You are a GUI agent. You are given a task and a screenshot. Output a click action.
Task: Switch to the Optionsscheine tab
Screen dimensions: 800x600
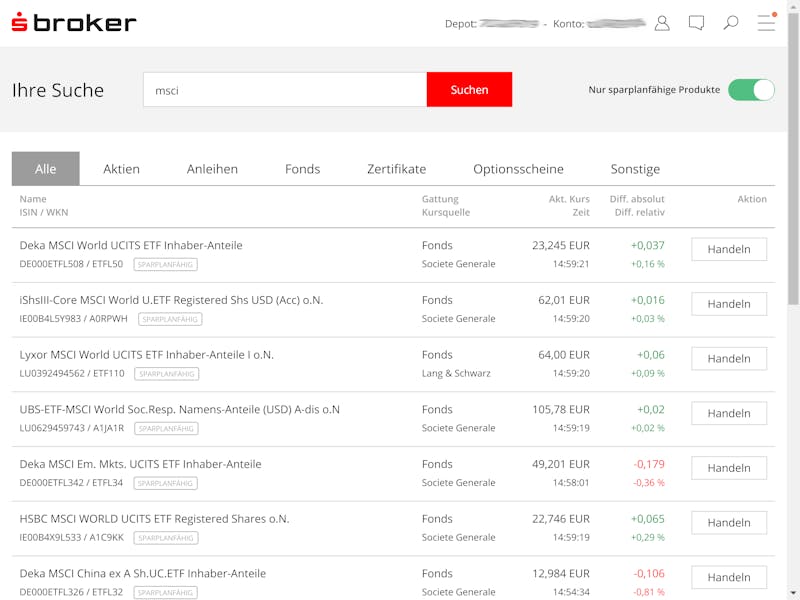tap(518, 169)
